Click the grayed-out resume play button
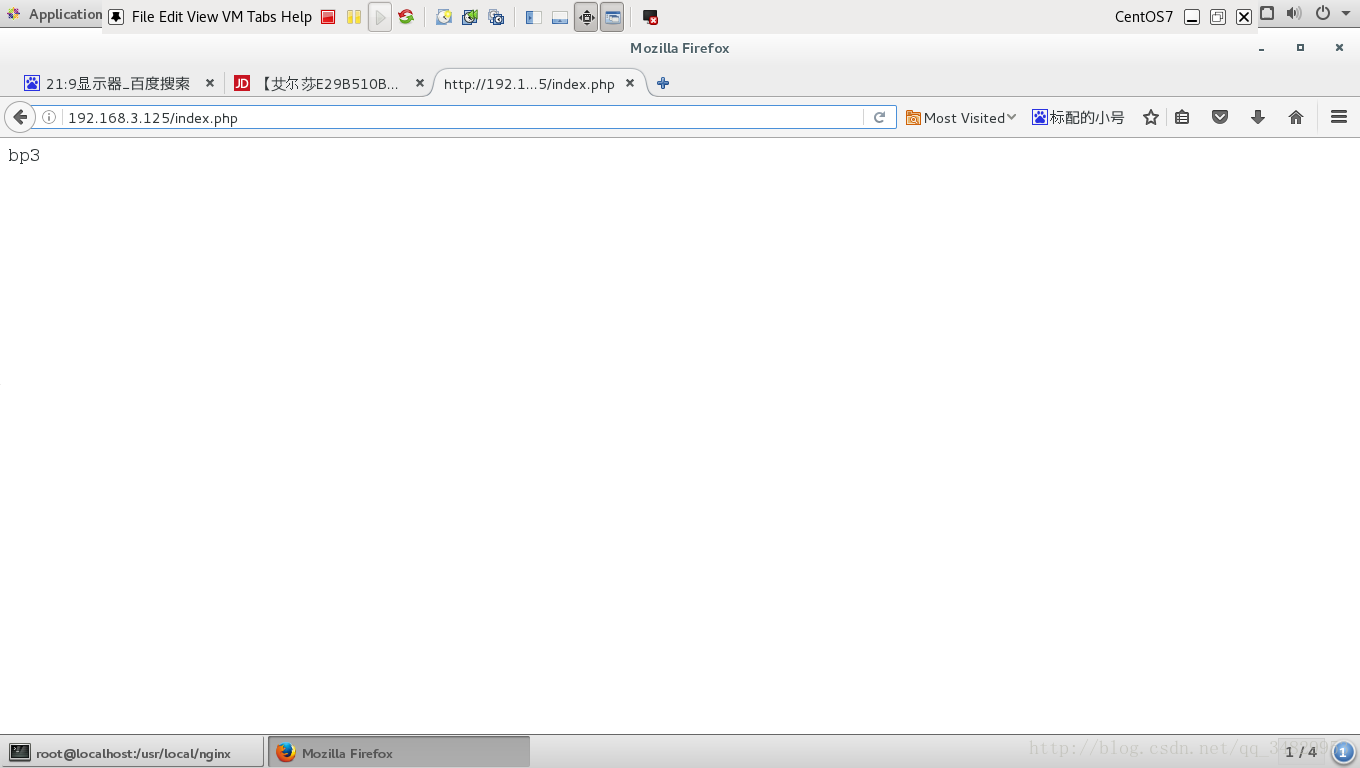This screenshot has height=768, width=1360. point(380,17)
